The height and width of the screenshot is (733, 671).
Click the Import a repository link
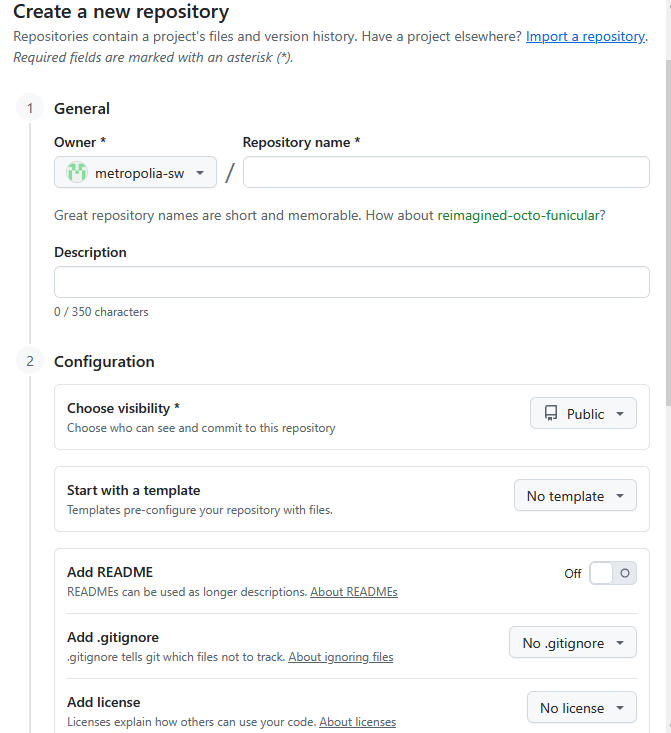[585, 36]
